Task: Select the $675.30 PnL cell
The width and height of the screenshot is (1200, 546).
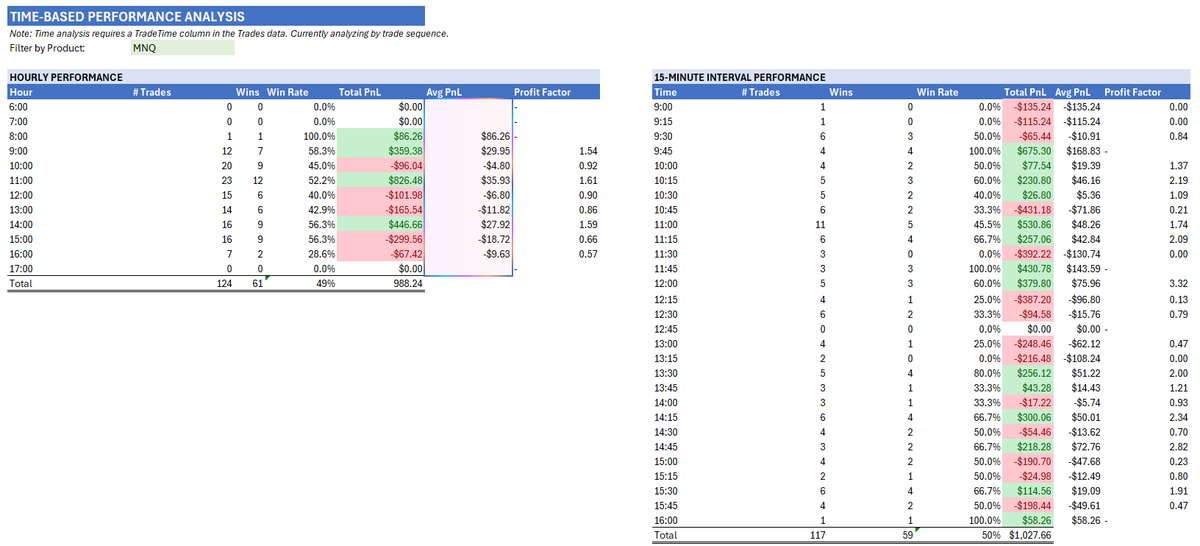Action: click(1028, 150)
